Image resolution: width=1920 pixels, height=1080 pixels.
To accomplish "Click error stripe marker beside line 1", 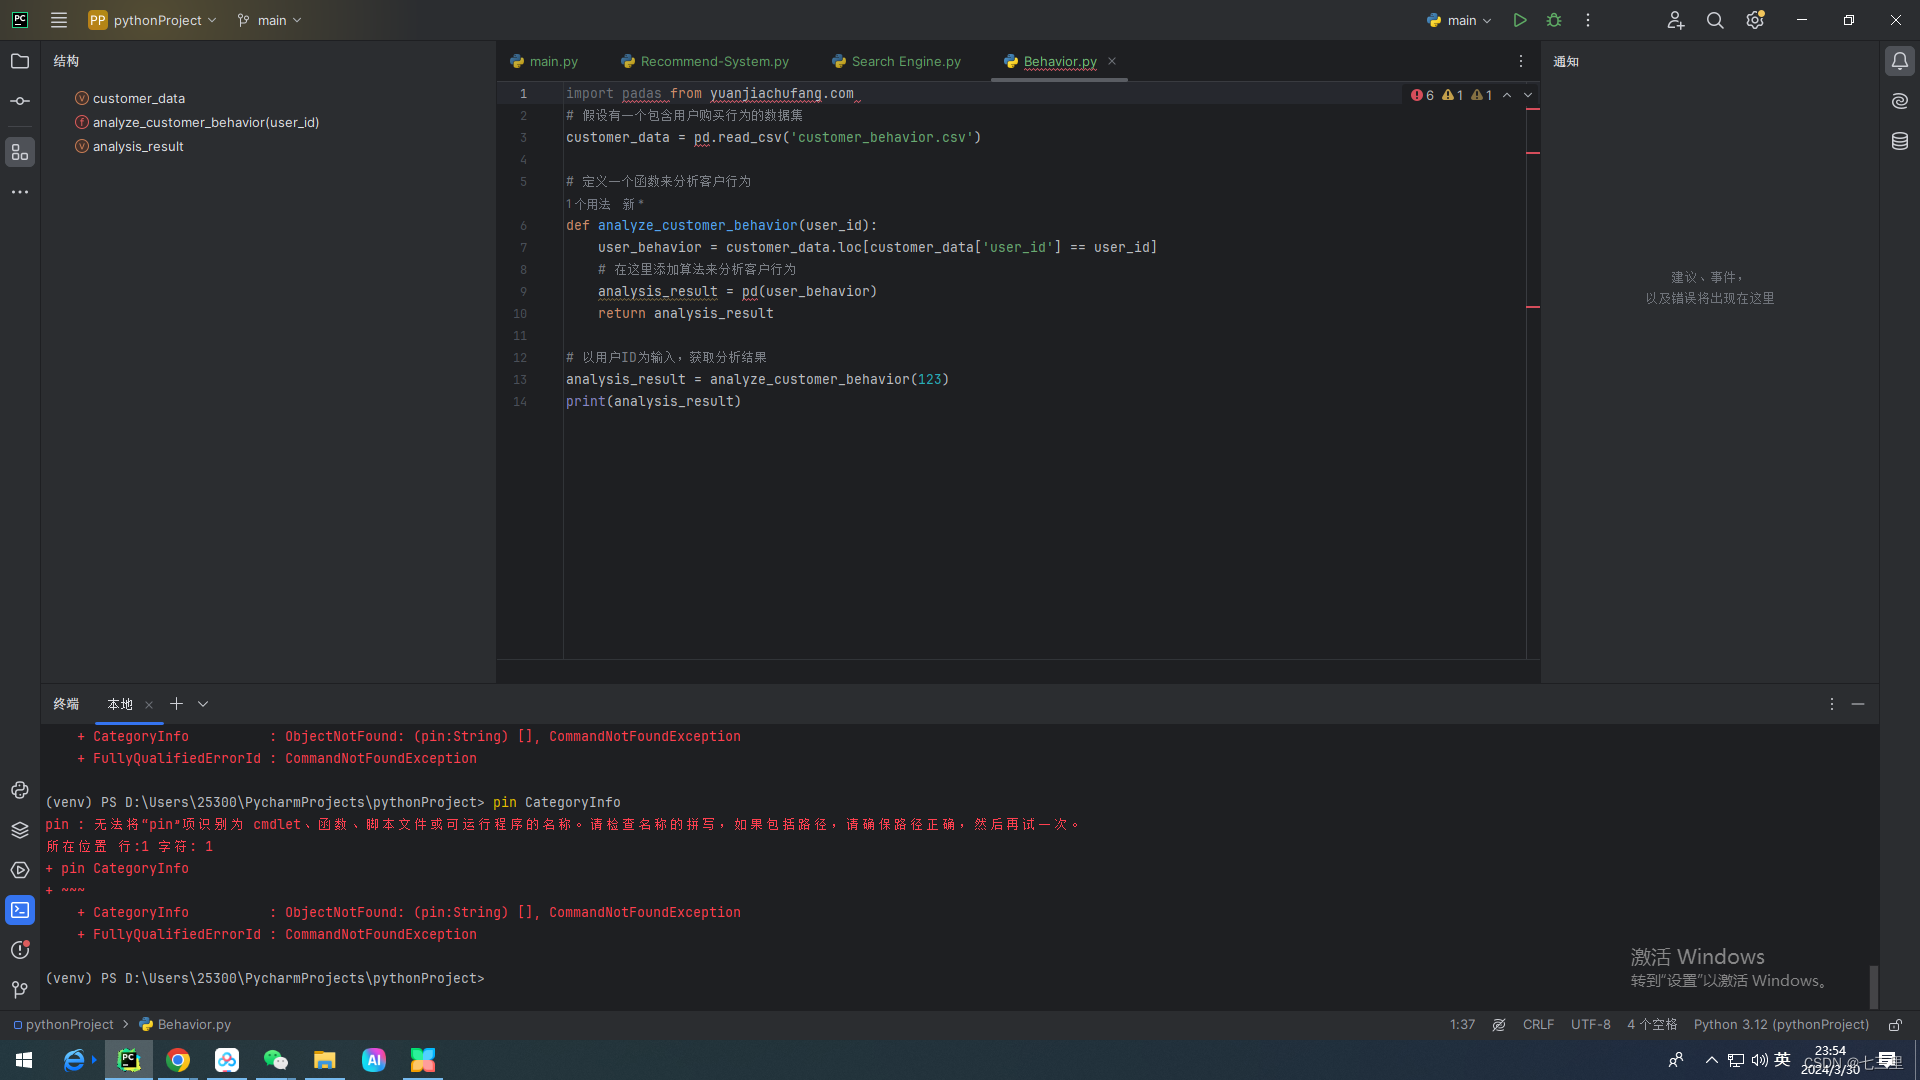I will coord(1533,109).
